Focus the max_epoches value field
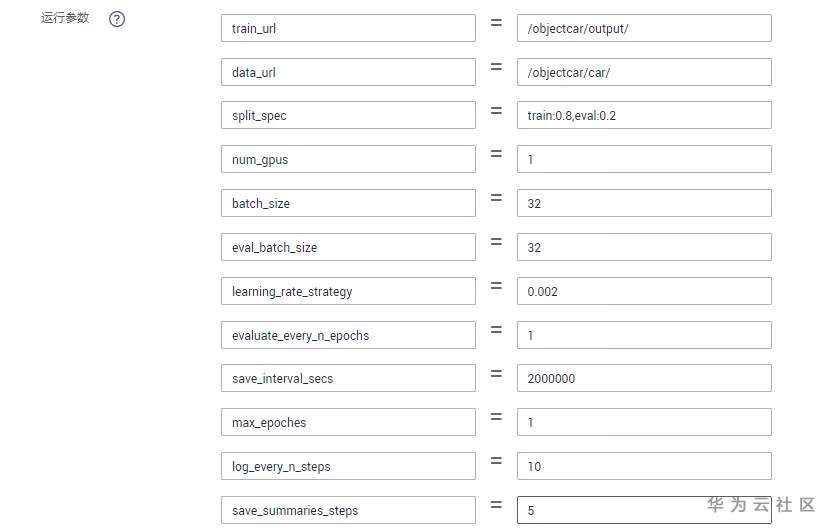This screenshot has height=530, width=828. tap(644, 422)
